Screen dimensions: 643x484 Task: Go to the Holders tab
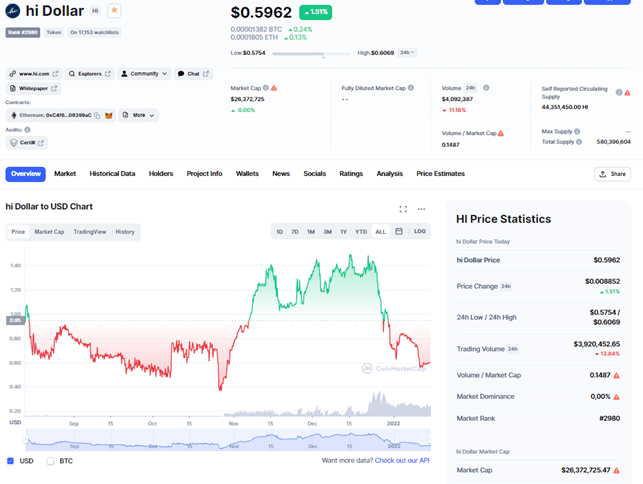(161, 174)
